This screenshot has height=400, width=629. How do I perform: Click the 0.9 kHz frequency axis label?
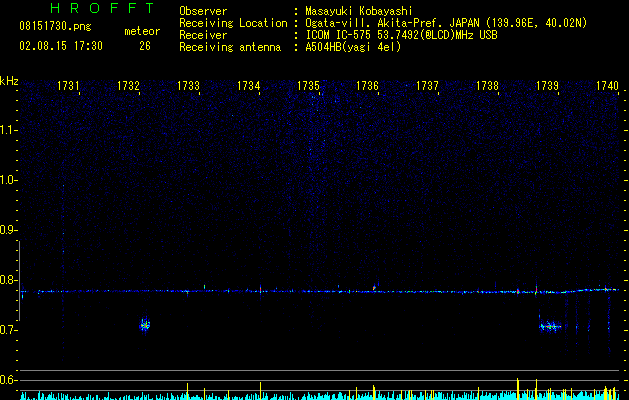coord(9,230)
